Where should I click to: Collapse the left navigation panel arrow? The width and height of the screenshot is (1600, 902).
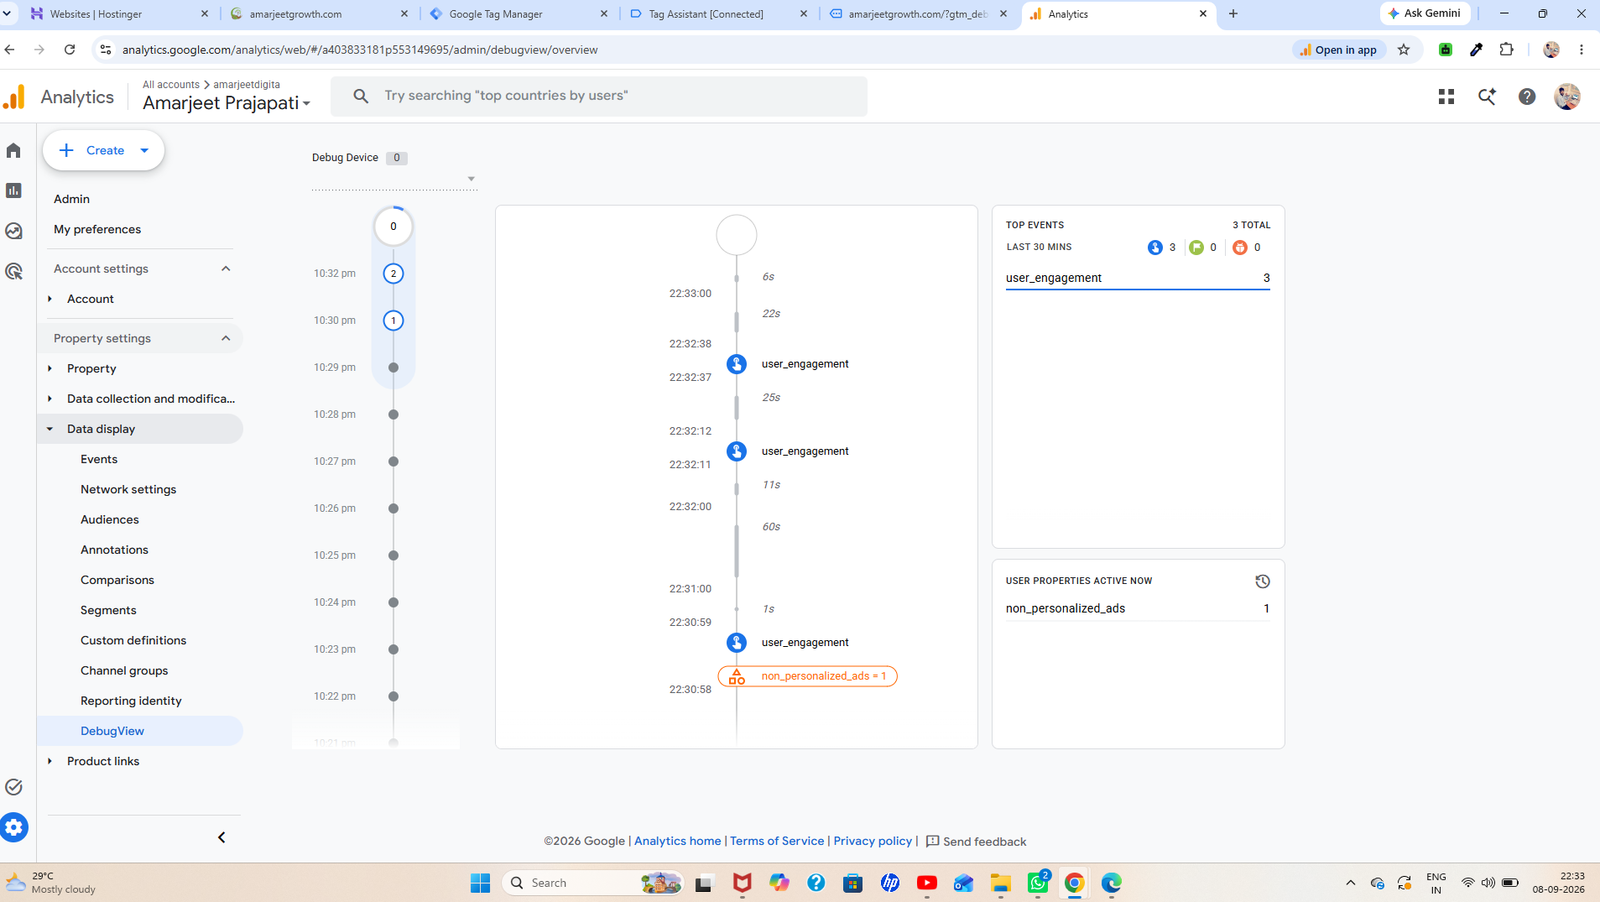[222, 837]
